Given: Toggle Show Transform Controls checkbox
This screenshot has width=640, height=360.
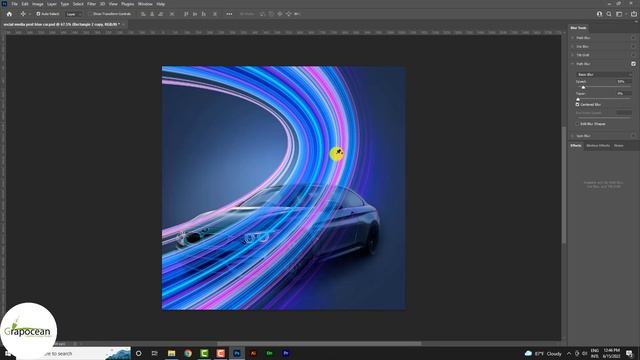Looking at the screenshot, I should (x=90, y=14).
